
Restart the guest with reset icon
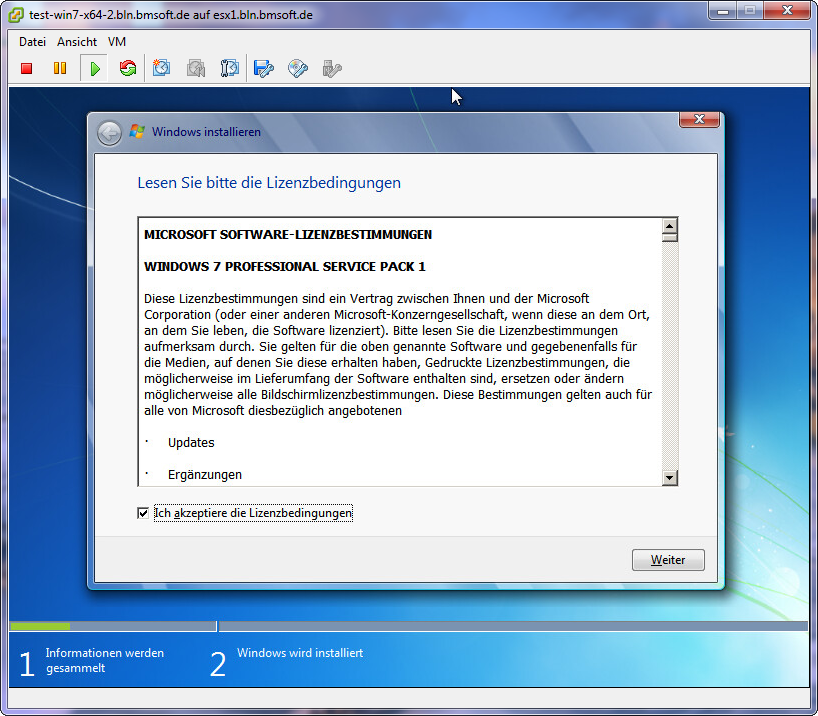pyautogui.click(x=128, y=68)
